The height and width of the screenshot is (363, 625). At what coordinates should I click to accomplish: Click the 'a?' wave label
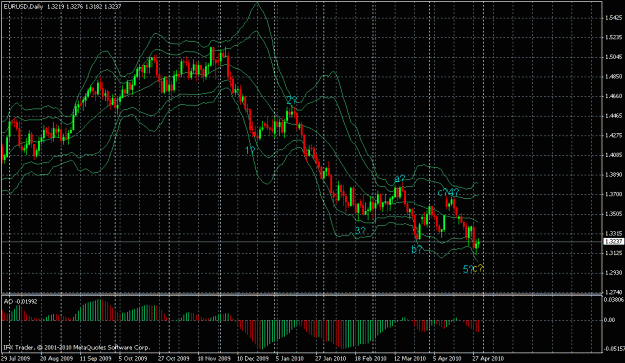click(x=400, y=179)
